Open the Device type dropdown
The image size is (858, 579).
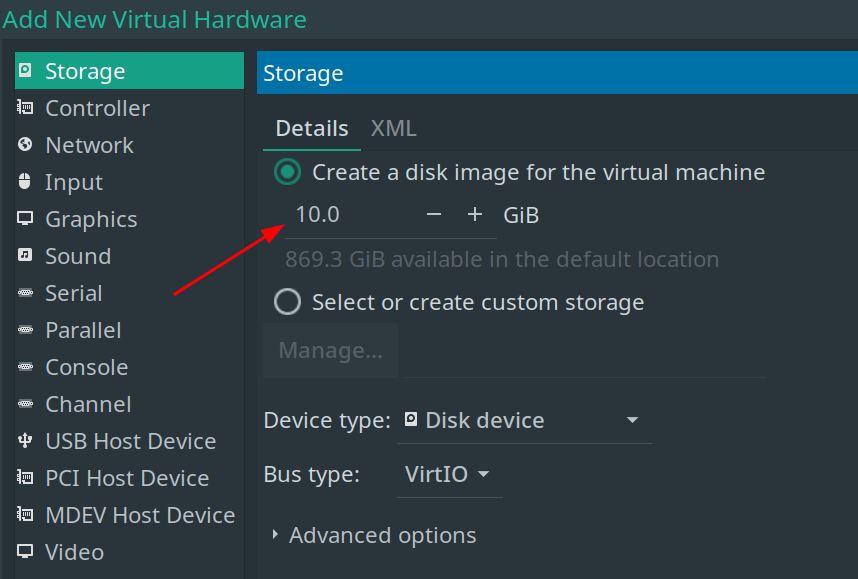point(524,420)
